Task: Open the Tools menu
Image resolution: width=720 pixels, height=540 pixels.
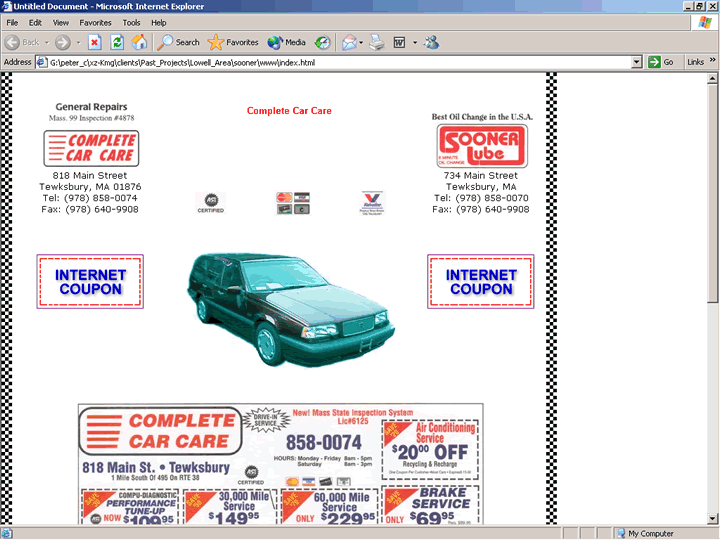Action: 131,22
